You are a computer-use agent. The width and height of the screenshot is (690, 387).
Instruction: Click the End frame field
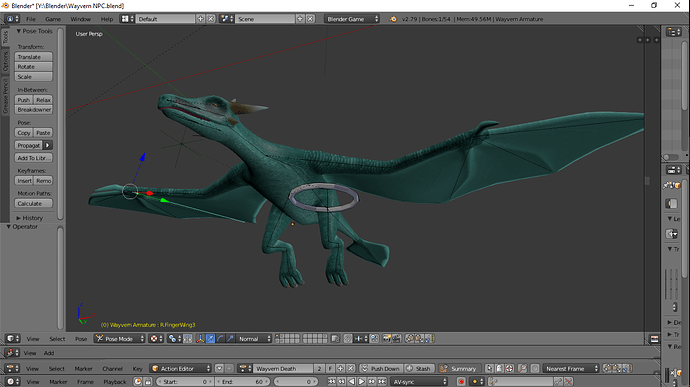point(243,382)
